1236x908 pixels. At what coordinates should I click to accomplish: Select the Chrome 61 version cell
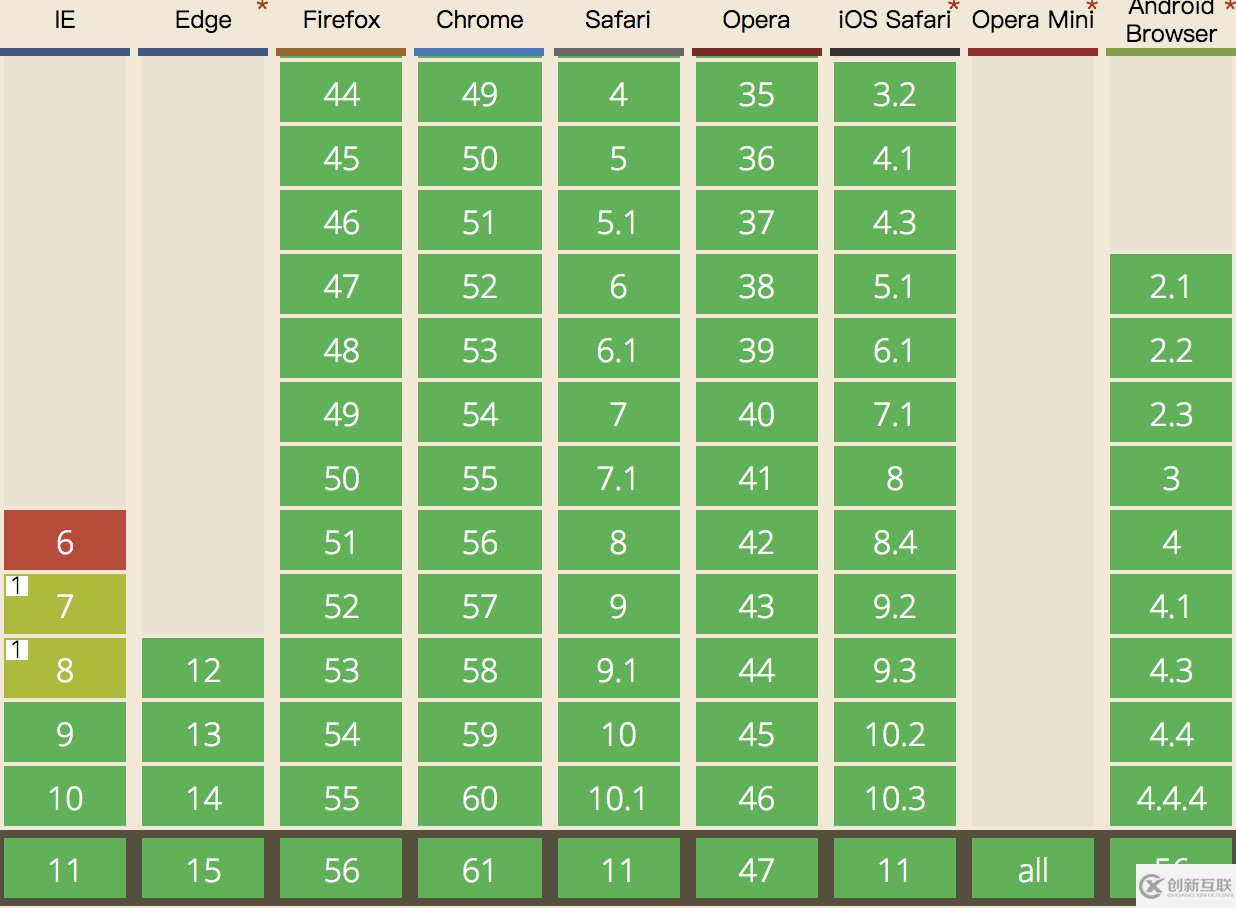point(479,869)
